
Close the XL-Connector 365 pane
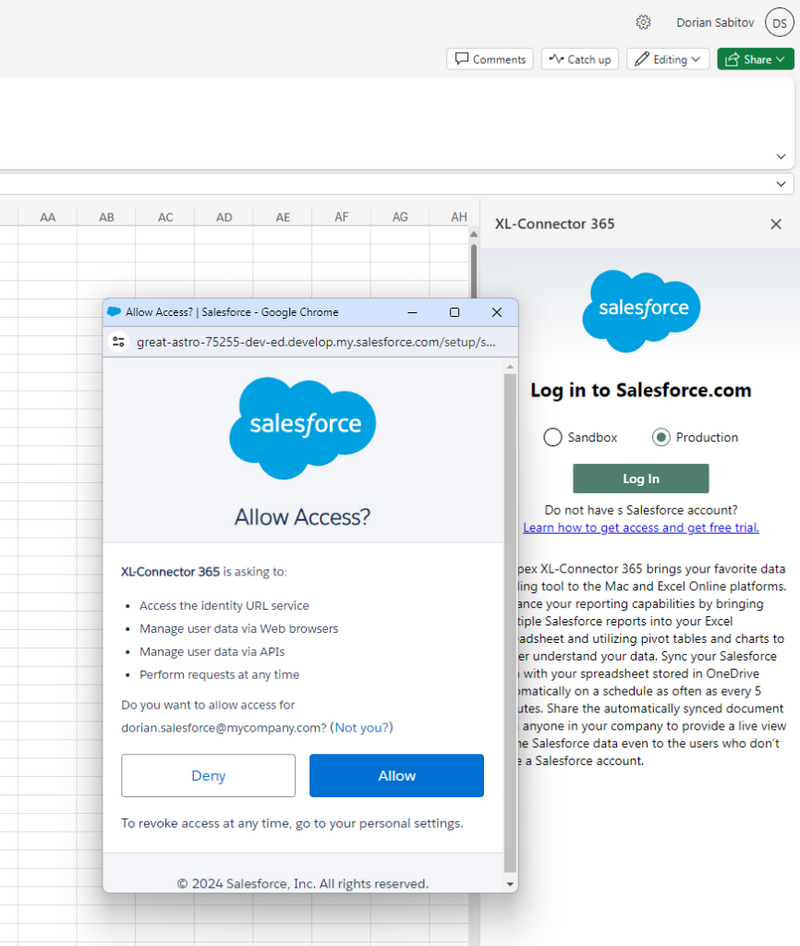click(776, 224)
